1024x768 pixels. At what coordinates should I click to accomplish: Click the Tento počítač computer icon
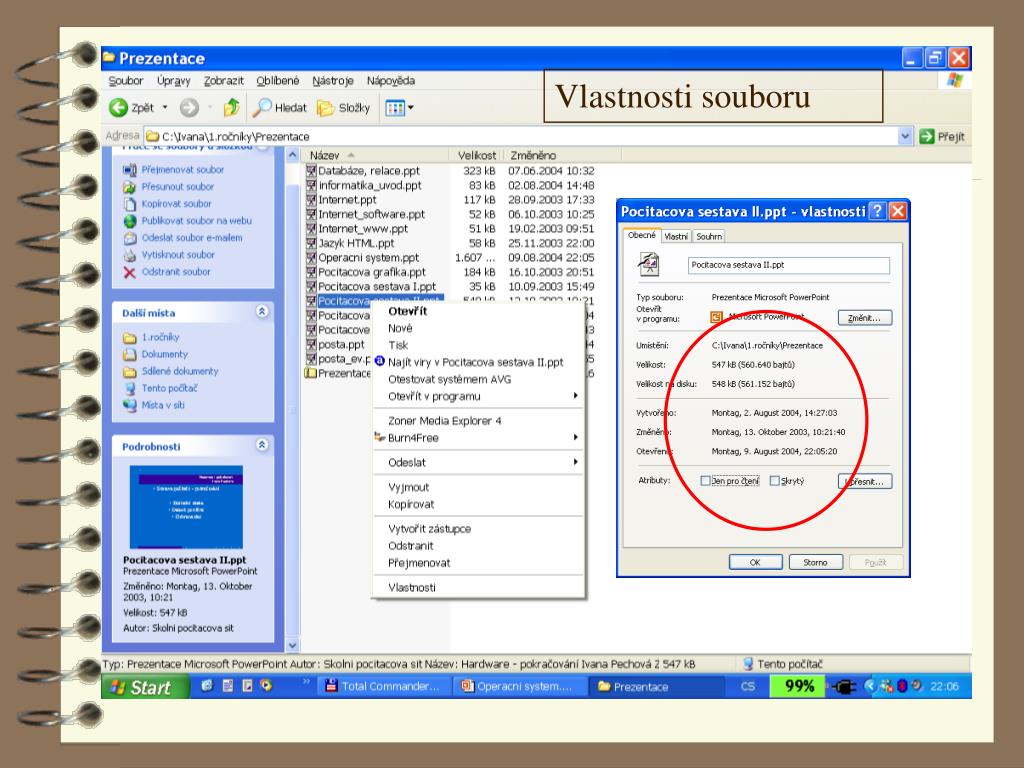pyautogui.click(x=129, y=389)
